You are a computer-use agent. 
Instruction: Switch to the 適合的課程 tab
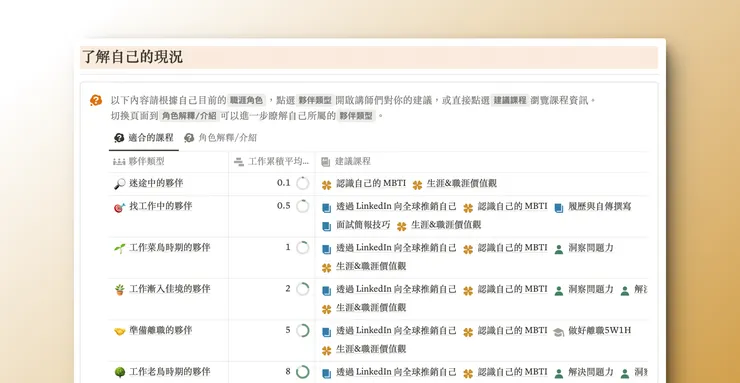[144, 138]
